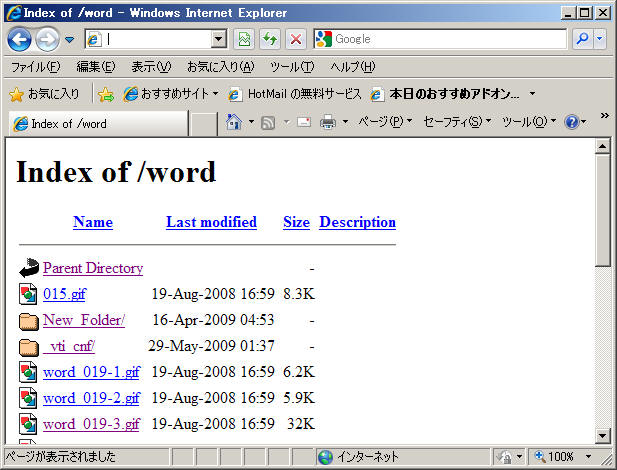Click the search magnifier button
Screen dimensions: 617x470
[581, 39]
